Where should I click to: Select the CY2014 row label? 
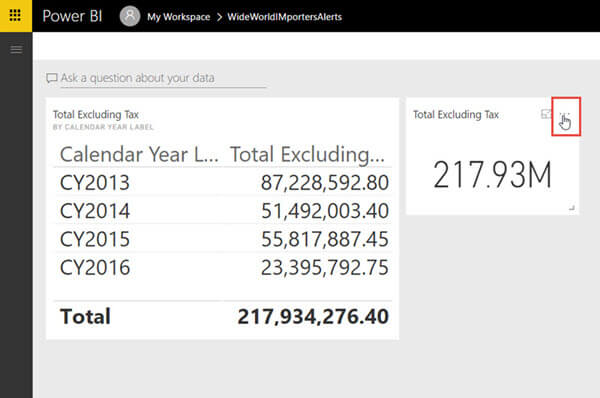pyautogui.click(x=95, y=211)
